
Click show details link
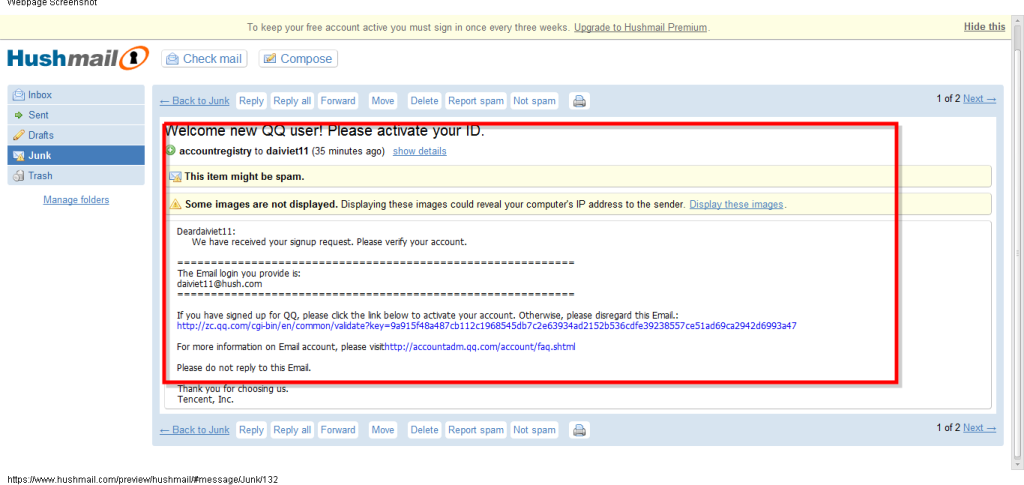419,151
